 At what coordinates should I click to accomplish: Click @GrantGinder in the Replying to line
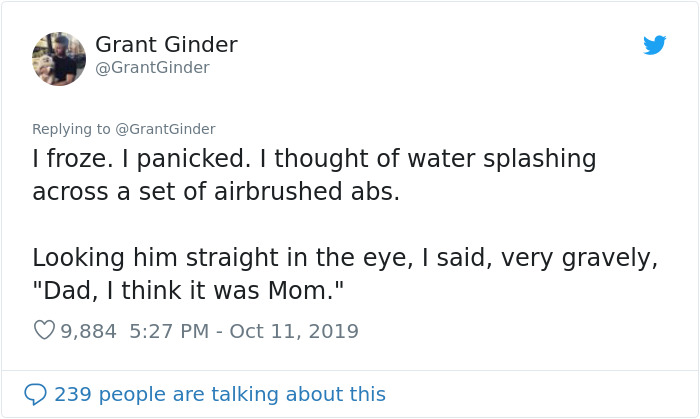click(166, 129)
